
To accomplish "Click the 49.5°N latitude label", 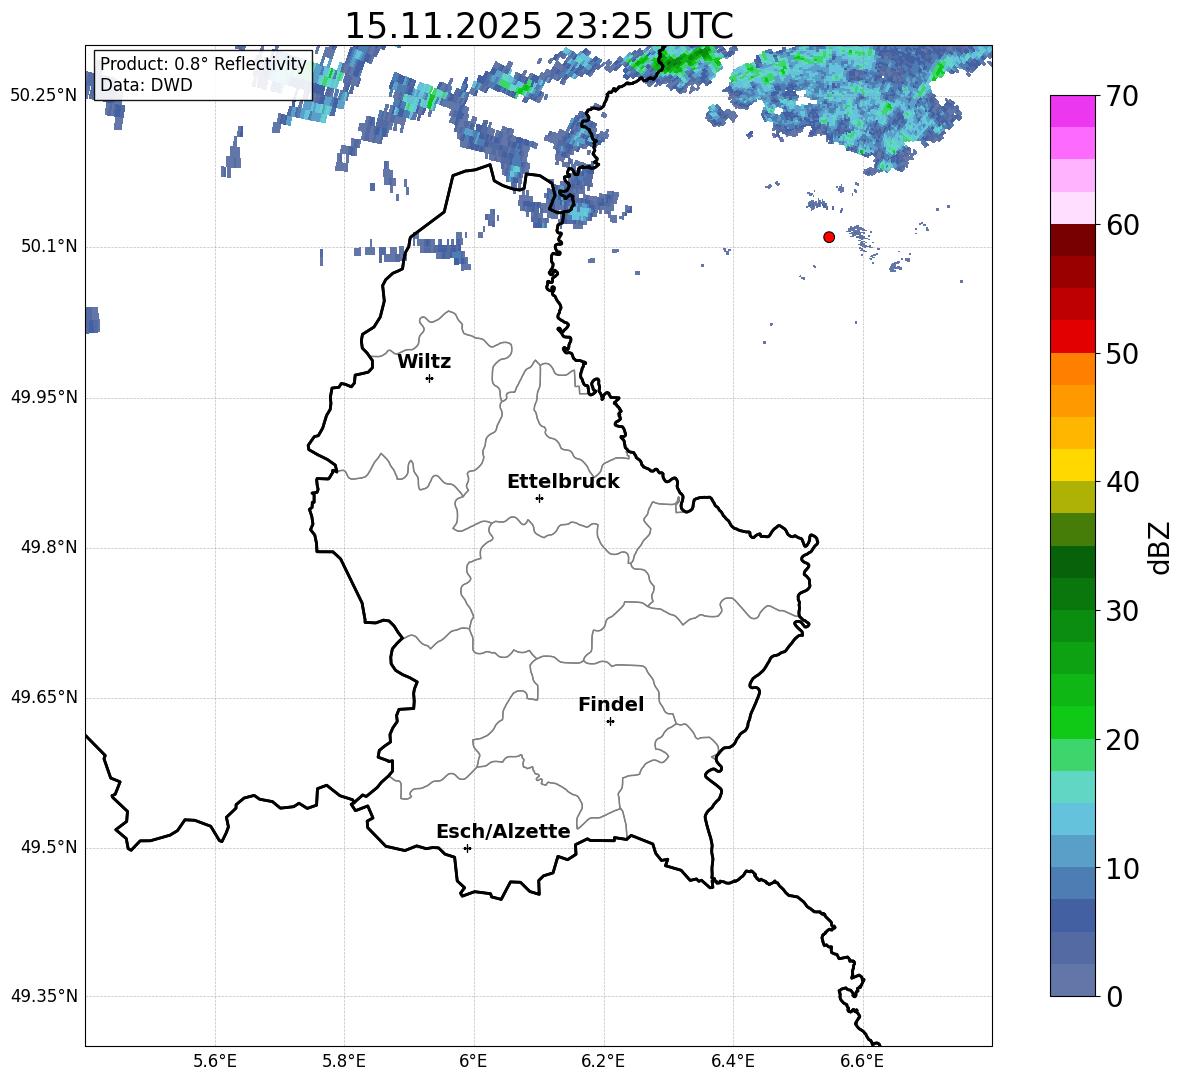I will tap(49, 847).
